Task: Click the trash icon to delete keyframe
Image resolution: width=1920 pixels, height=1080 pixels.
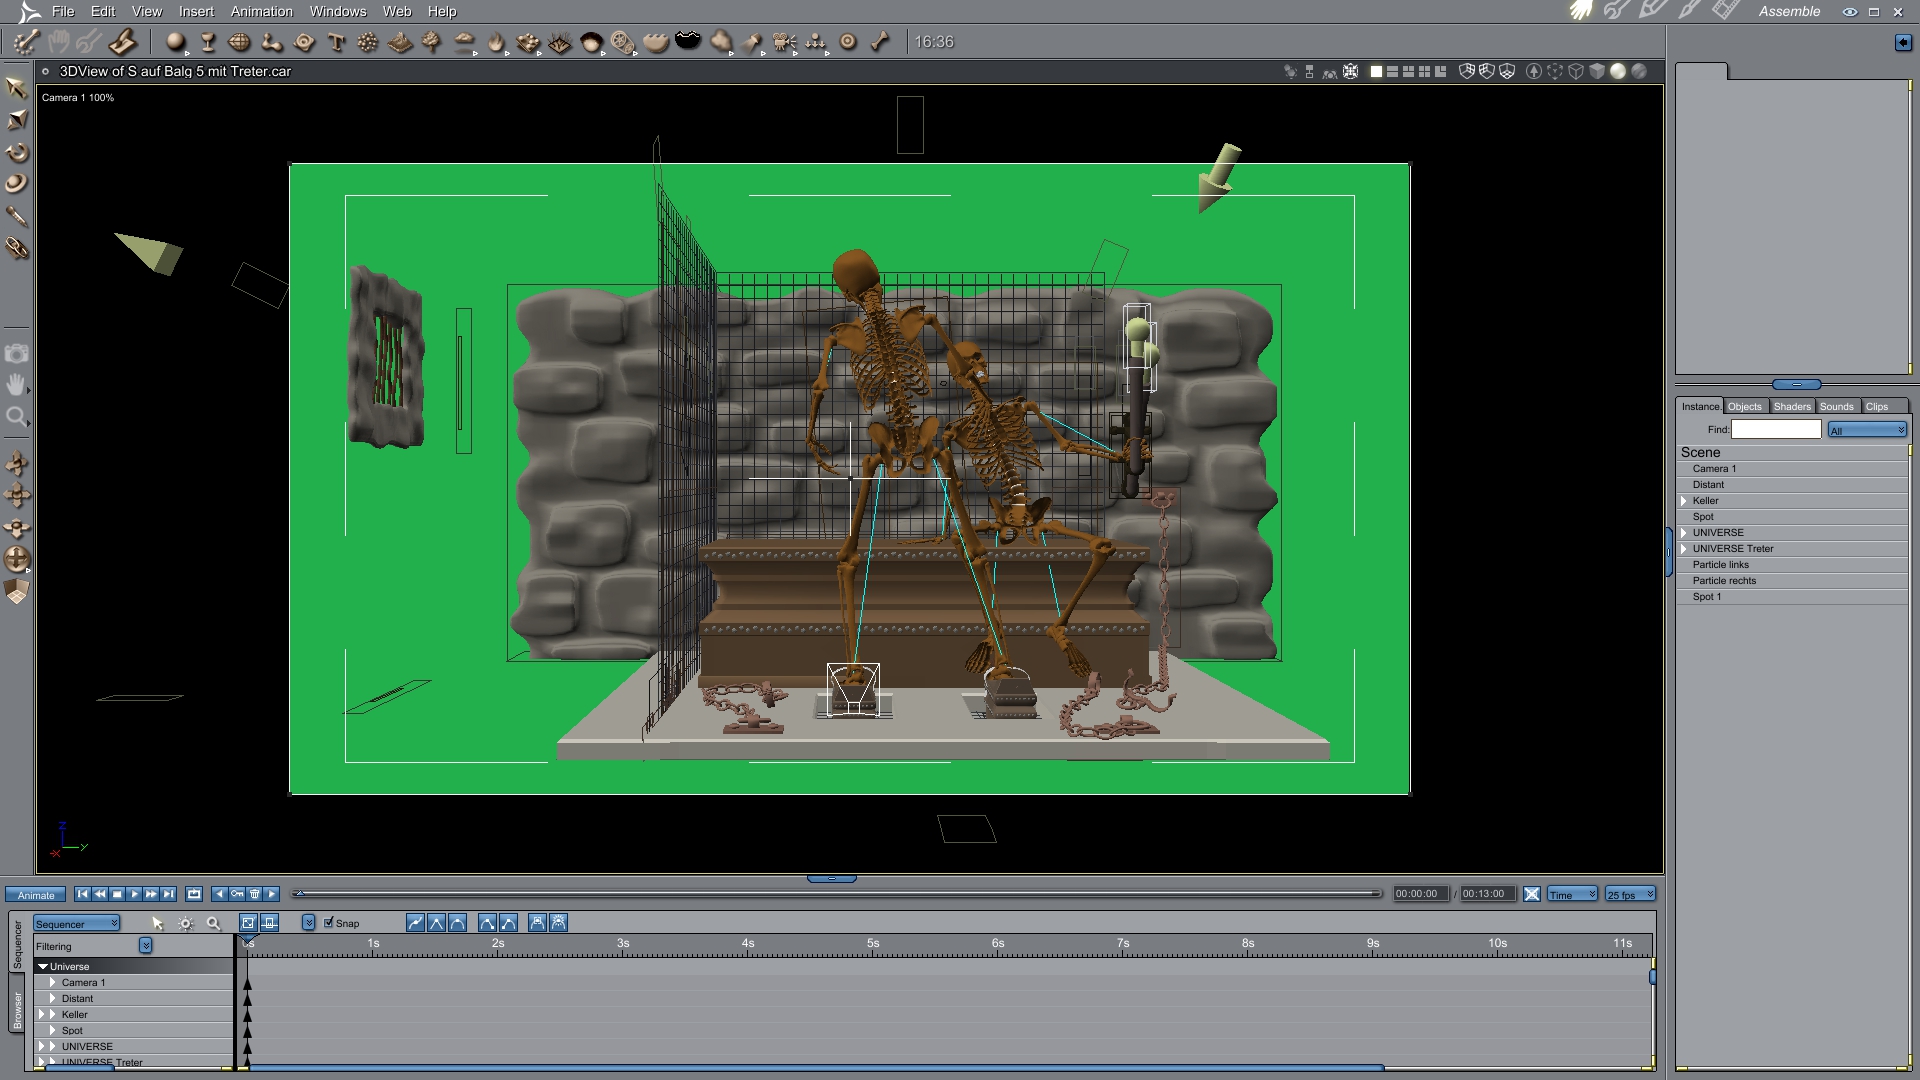Action: click(254, 894)
